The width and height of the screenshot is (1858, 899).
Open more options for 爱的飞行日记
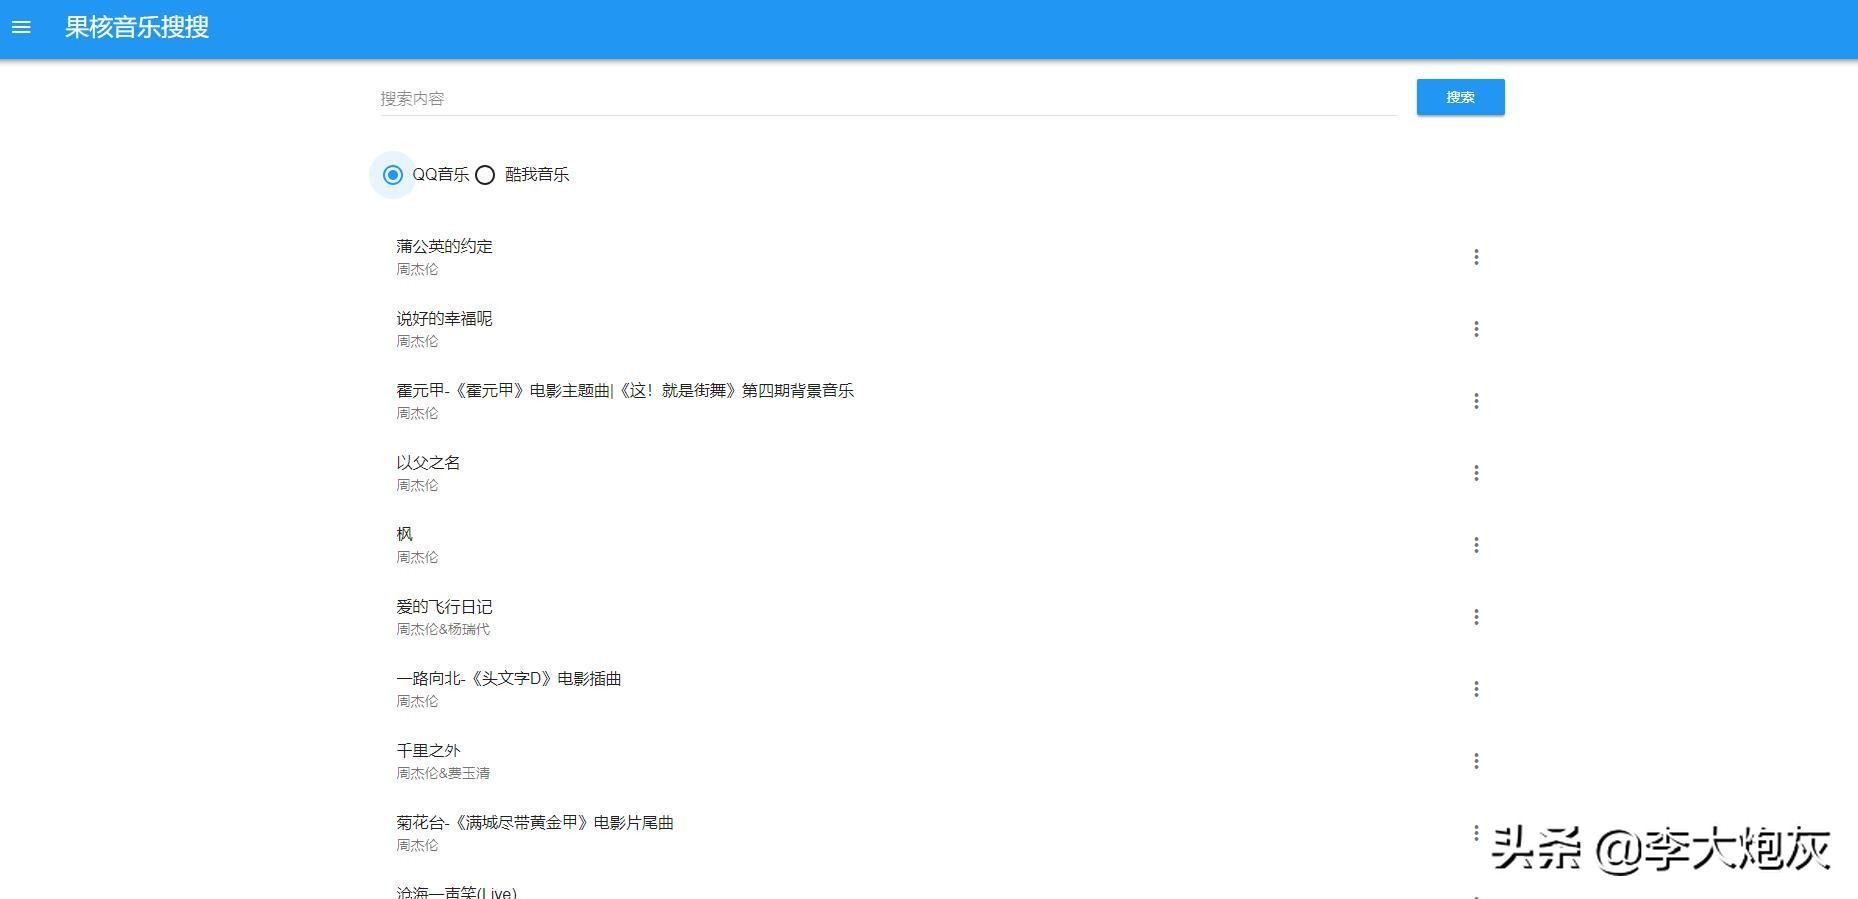click(x=1476, y=617)
